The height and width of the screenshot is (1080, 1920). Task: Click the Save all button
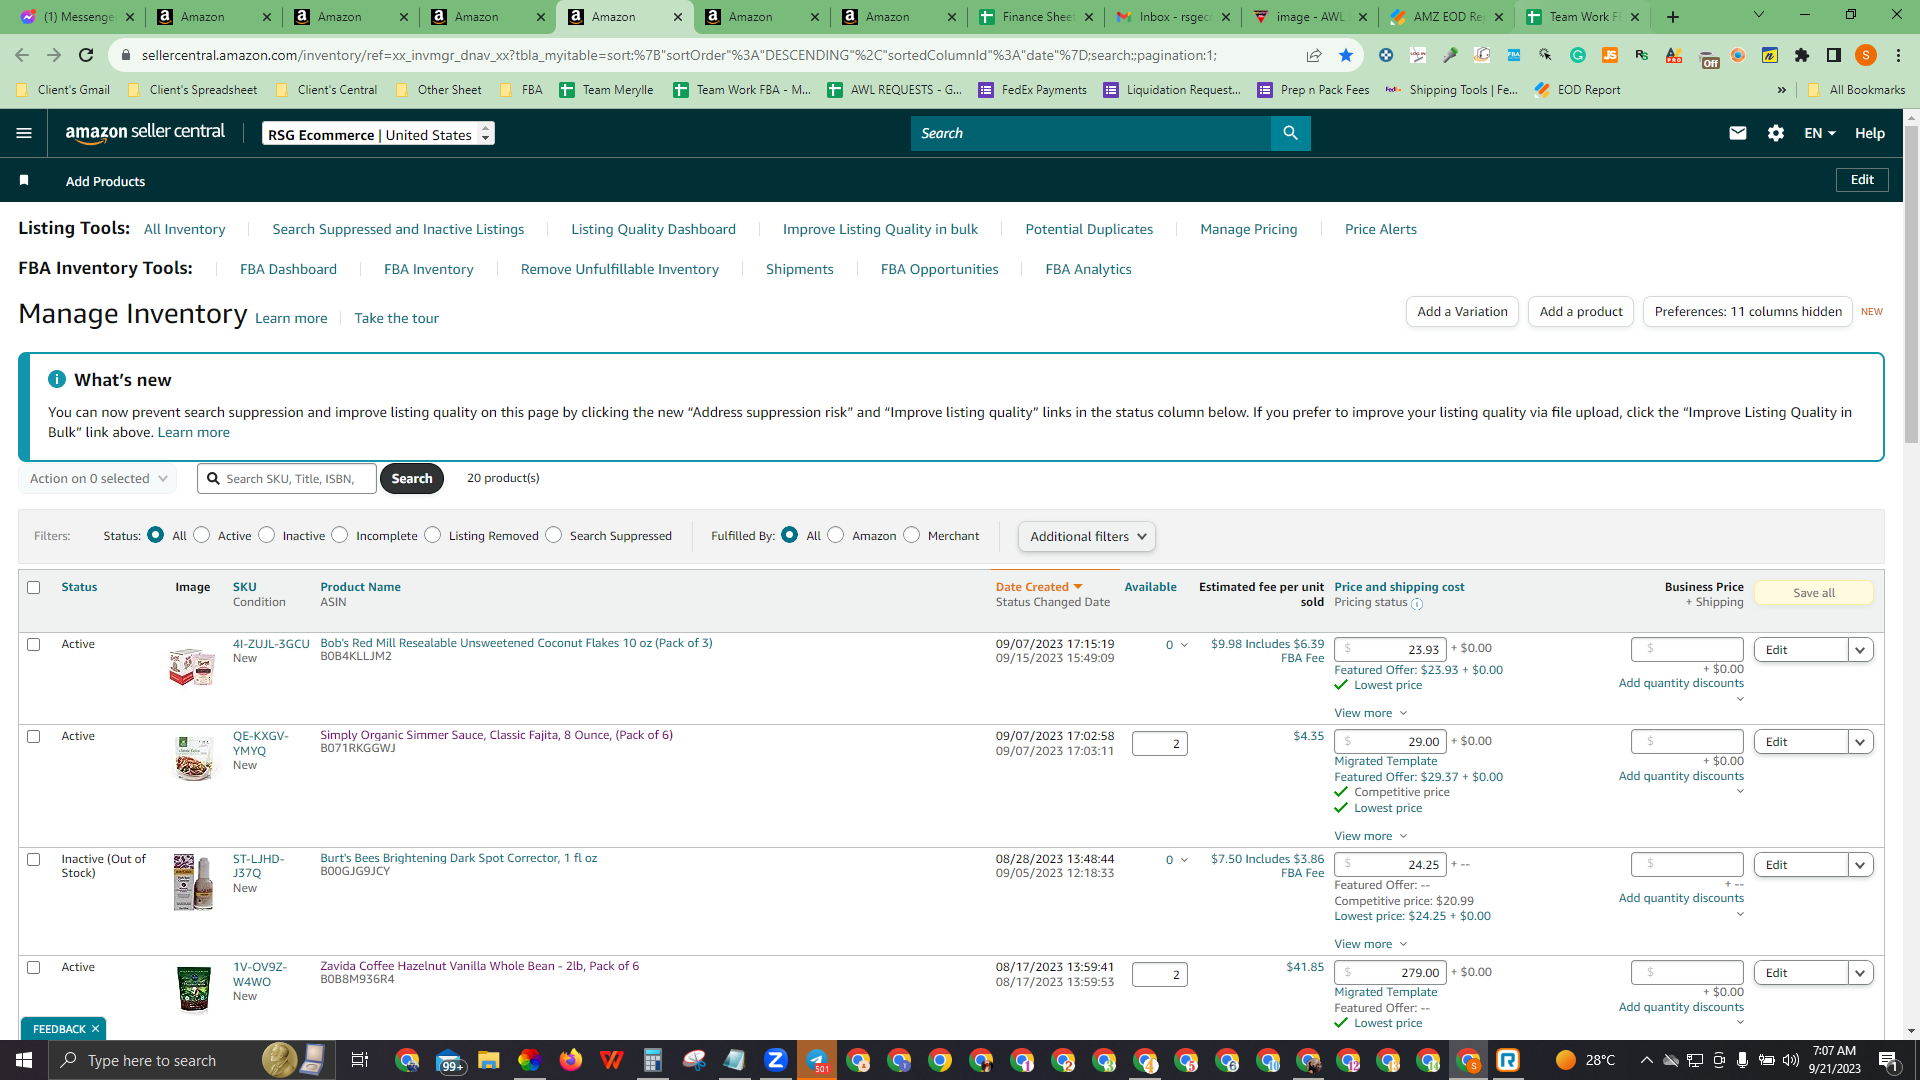click(1814, 593)
